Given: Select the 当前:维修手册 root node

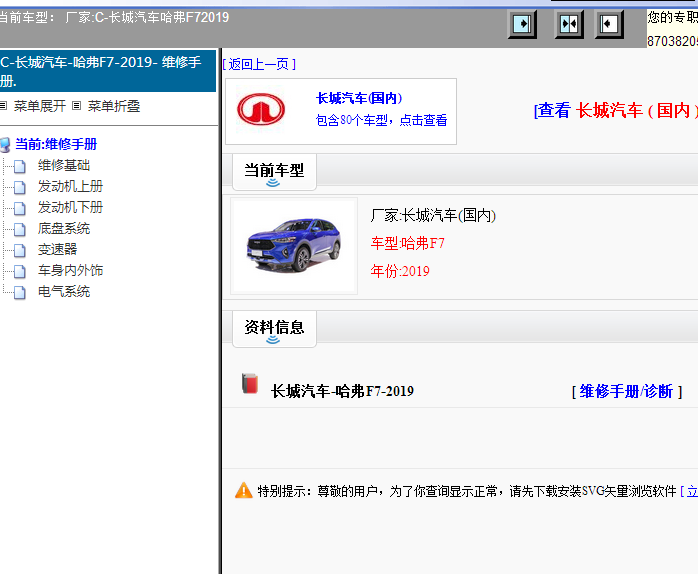Looking at the screenshot, I should click(56, 144).
